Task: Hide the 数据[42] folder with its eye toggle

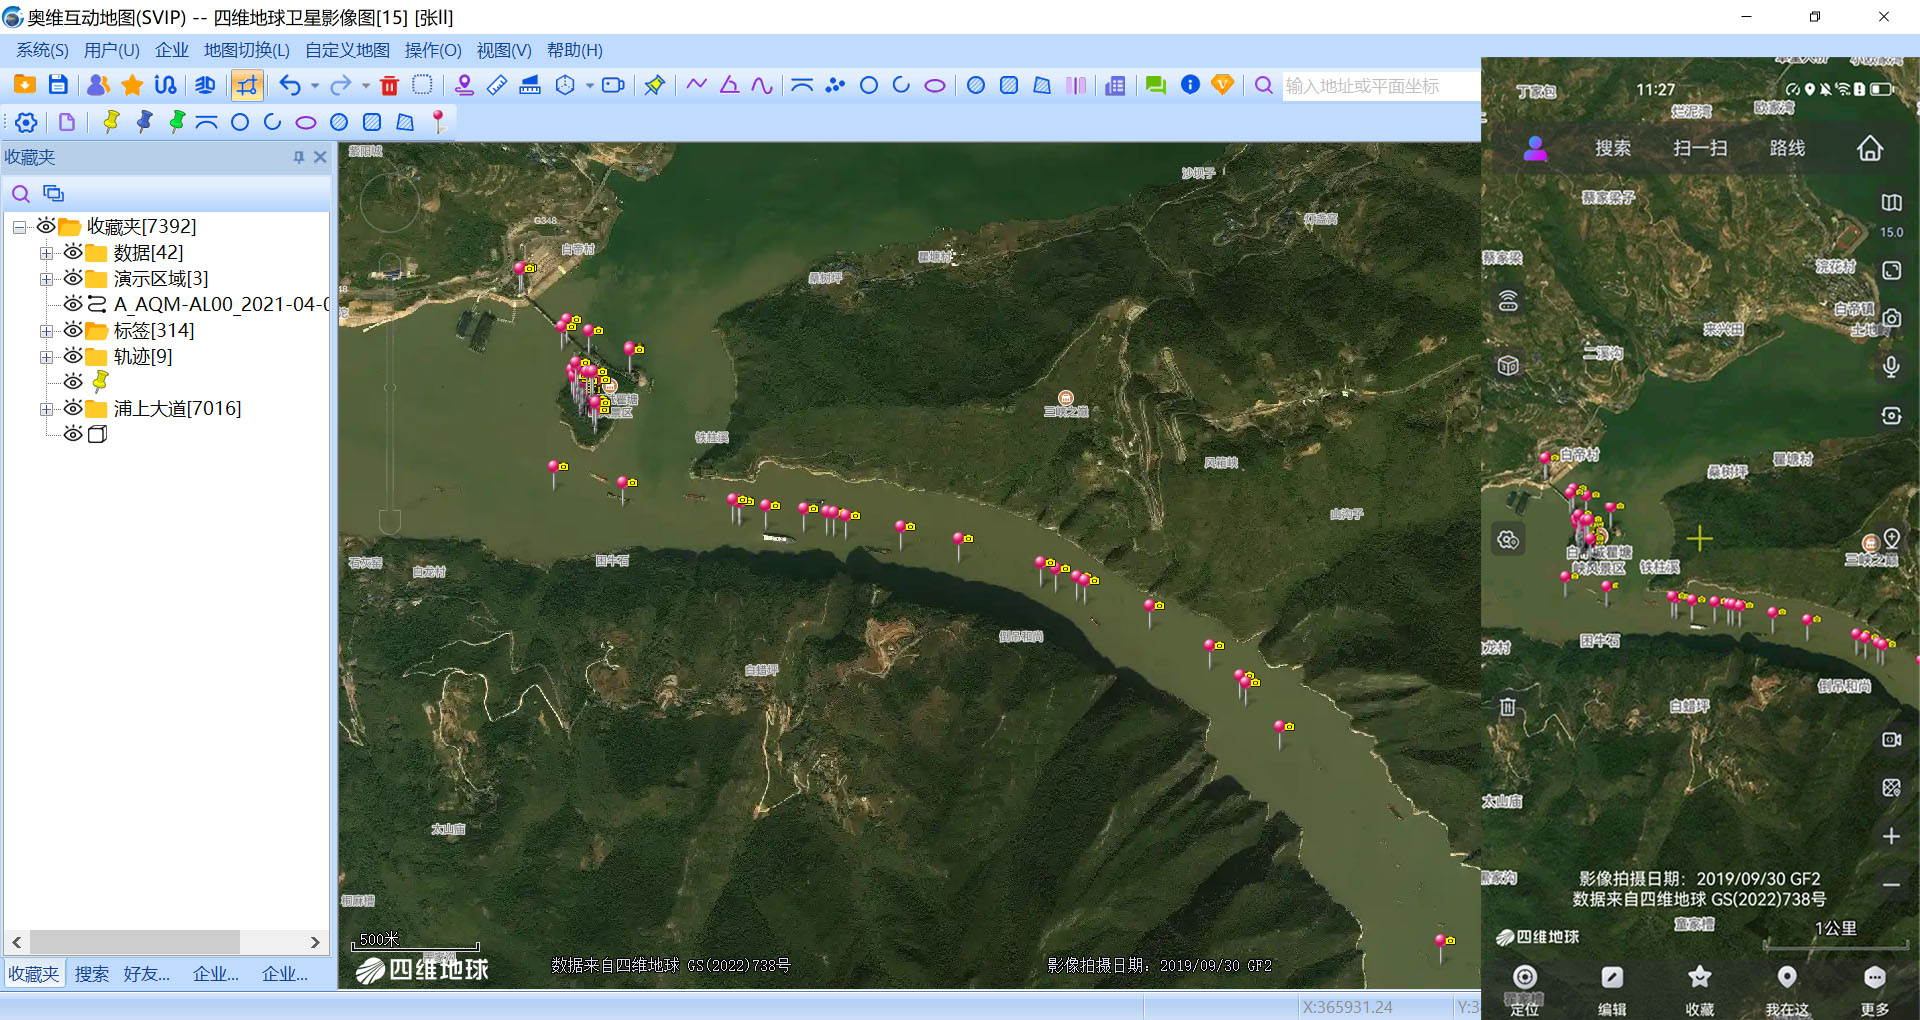Action: click(73, 252)
